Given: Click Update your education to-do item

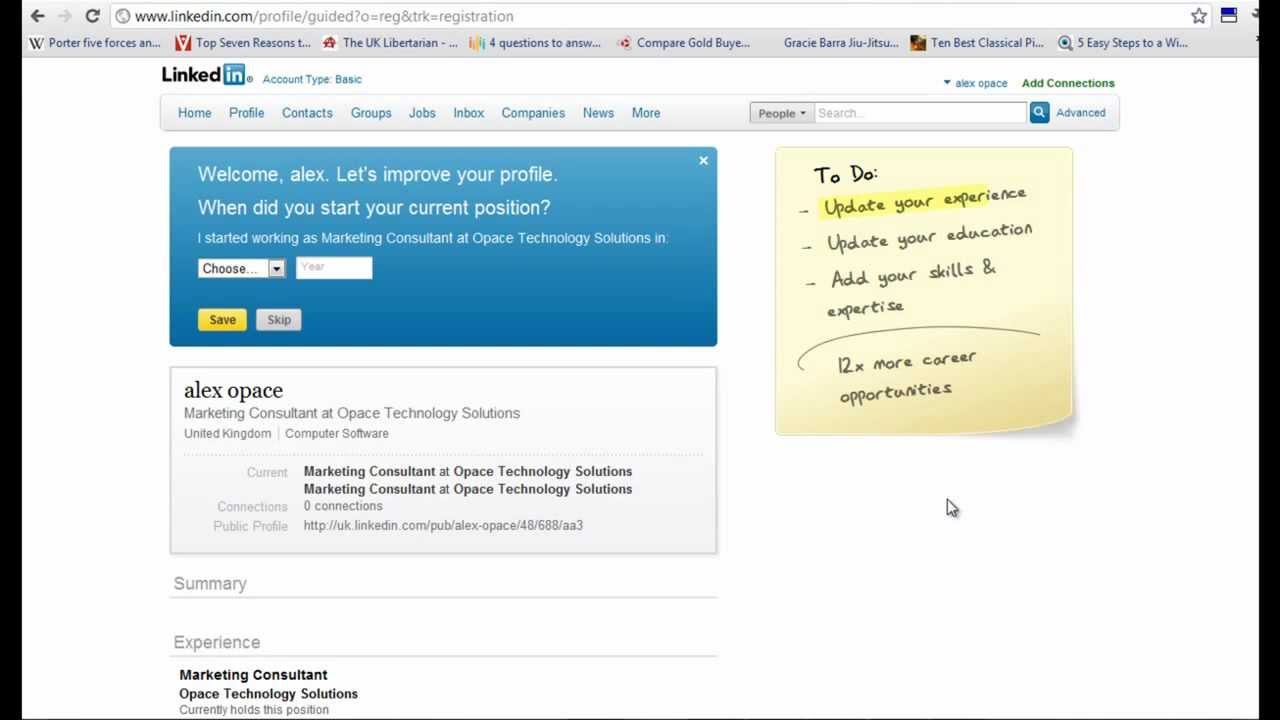Looking at the screenshot, I should [x=929, y=238].
